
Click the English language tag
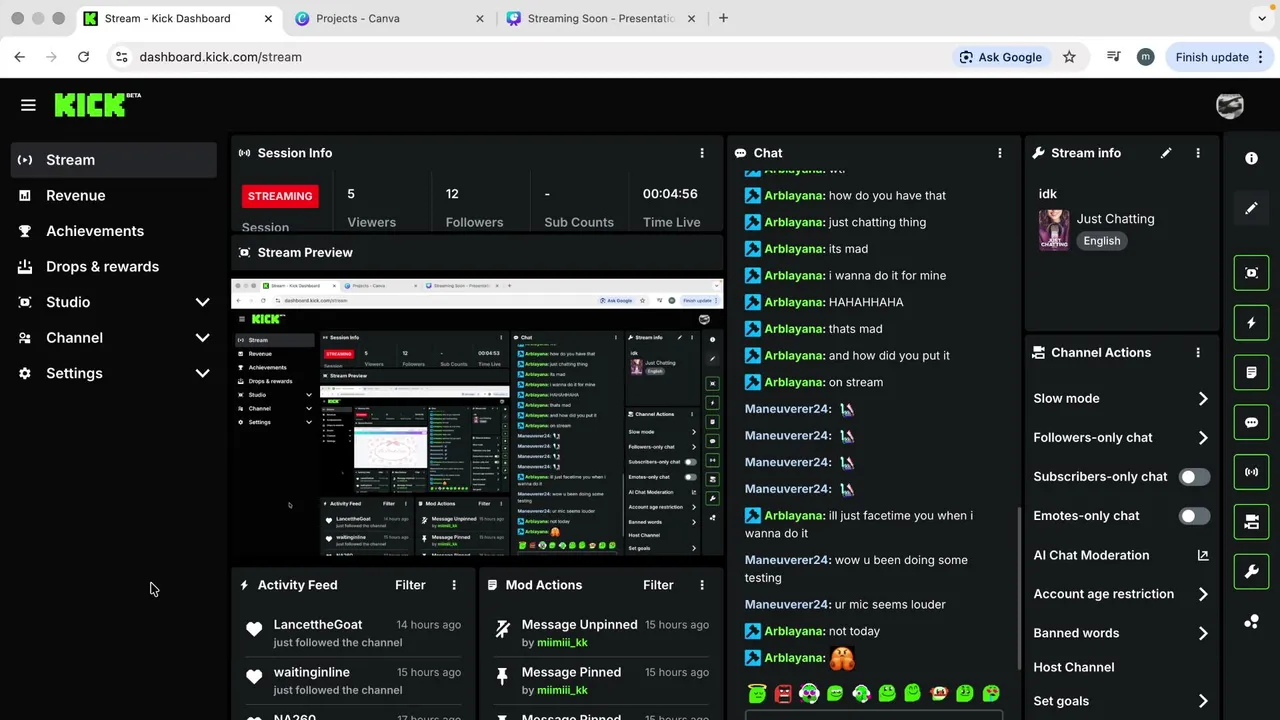pyautogui.click(x=1102, y=241)
